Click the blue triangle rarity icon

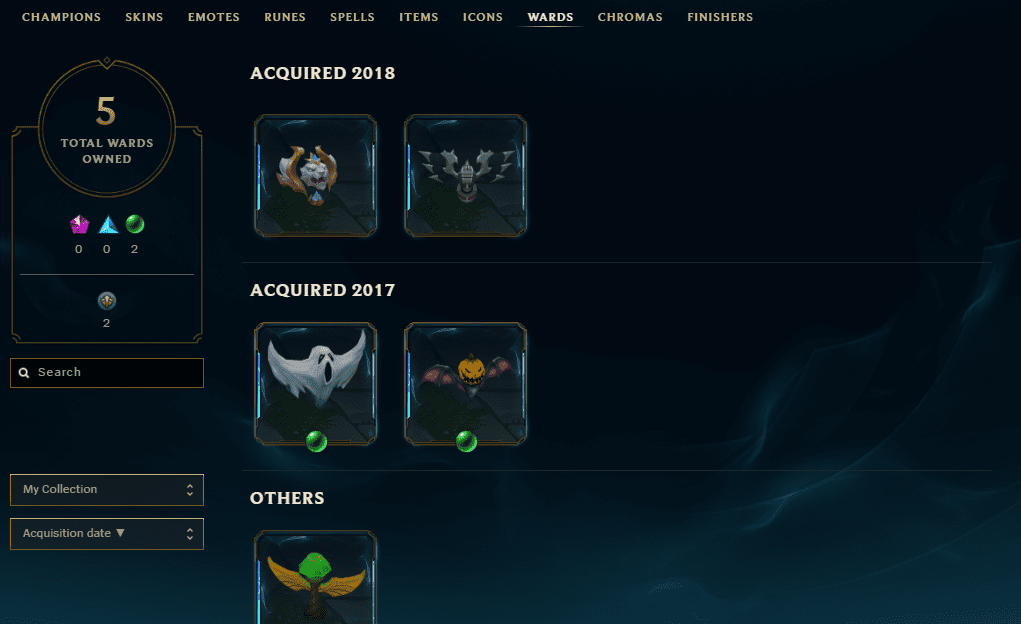tap(108, 225)
